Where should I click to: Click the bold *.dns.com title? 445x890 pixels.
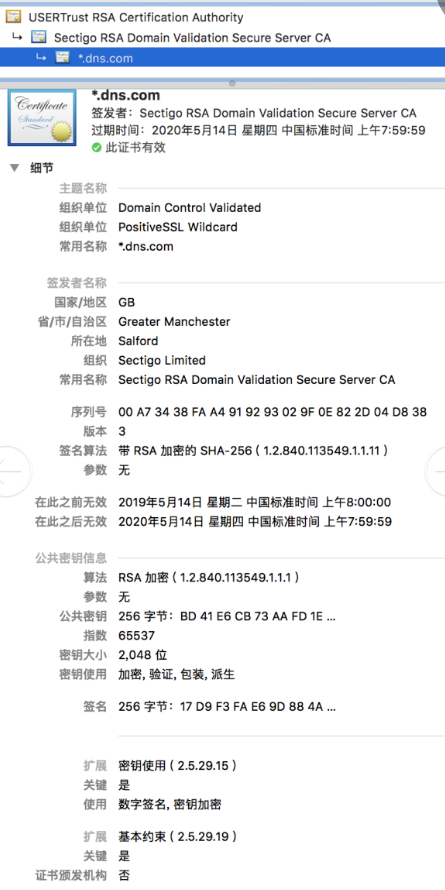pos(126,95)
